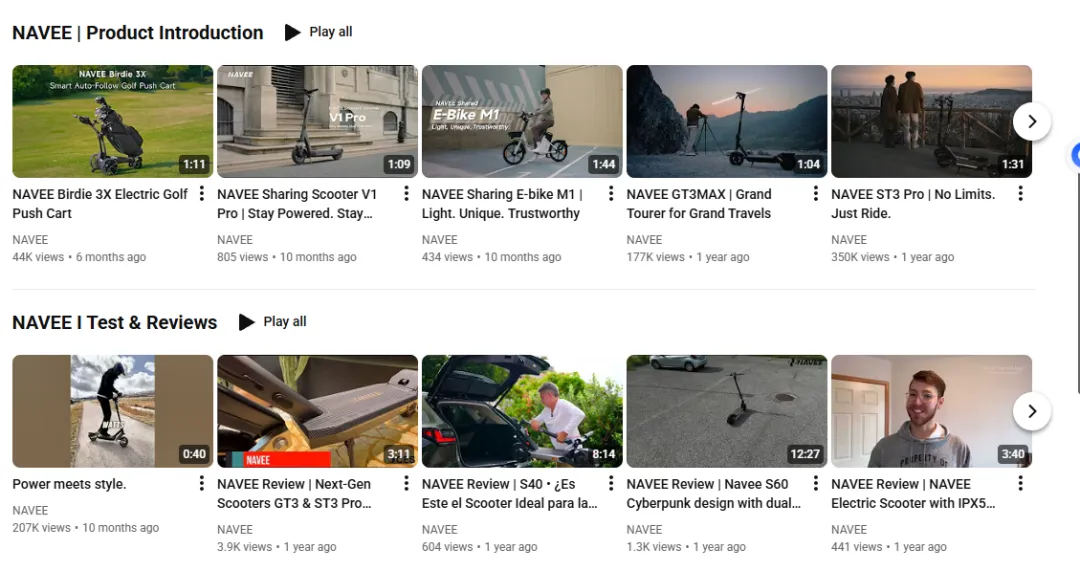Open the S40 review thumbnail with car trunk
1080x571 pixels.
(522, 411)
